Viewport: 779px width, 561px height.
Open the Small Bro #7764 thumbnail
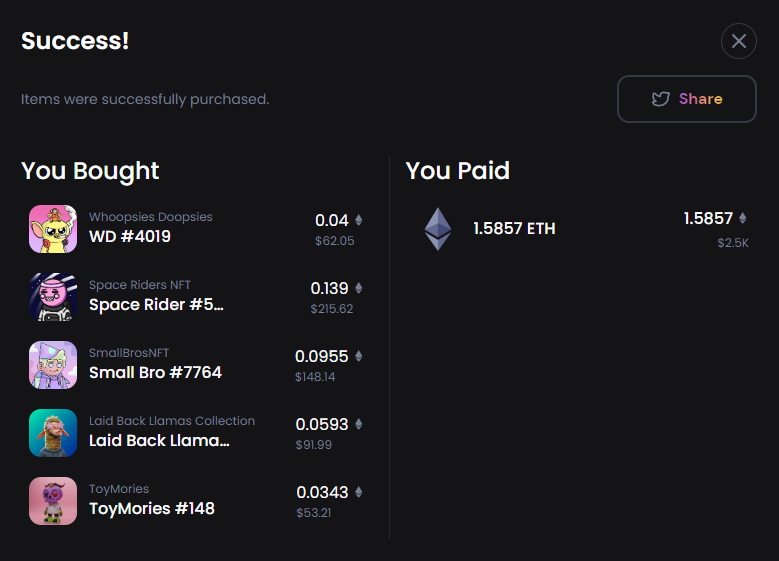[53, 365]
